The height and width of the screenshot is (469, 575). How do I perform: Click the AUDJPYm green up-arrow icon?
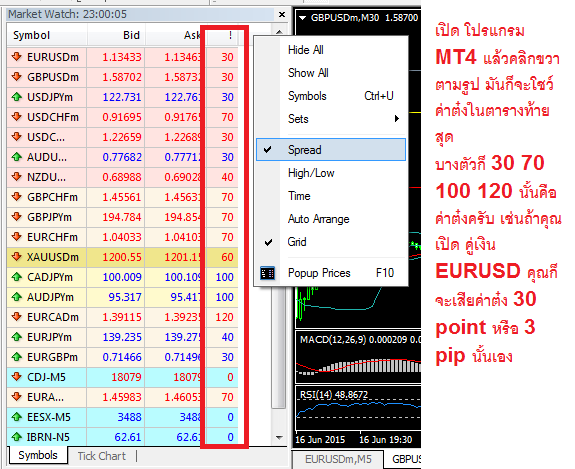[x=17, y=297]
